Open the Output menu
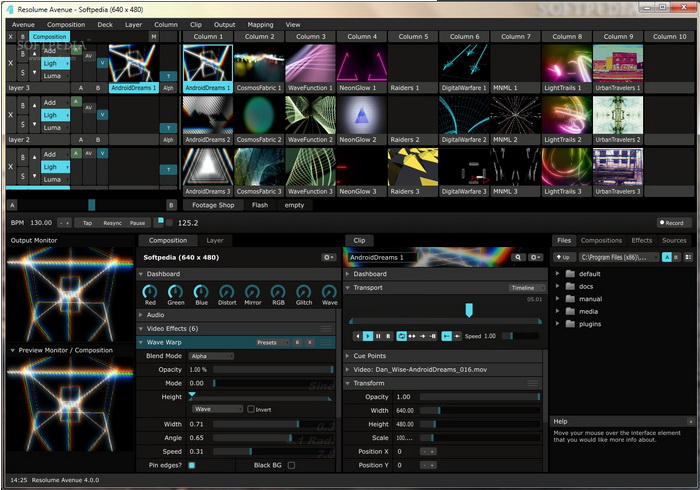The image size is (700, 490). coord(225,25)
